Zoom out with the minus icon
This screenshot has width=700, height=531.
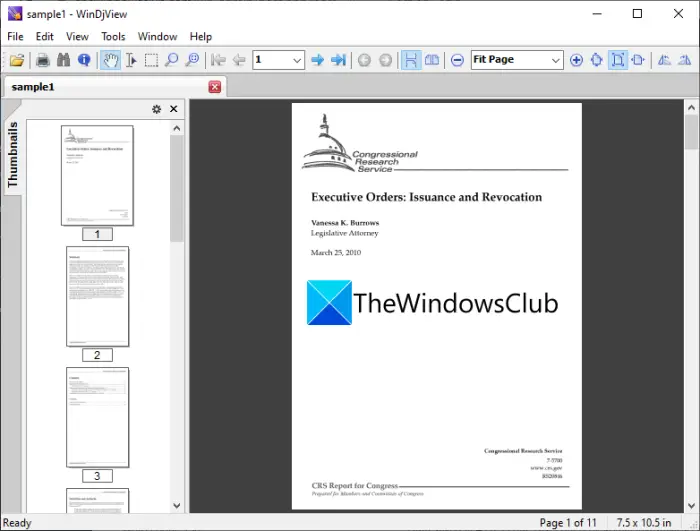(457, 60)
